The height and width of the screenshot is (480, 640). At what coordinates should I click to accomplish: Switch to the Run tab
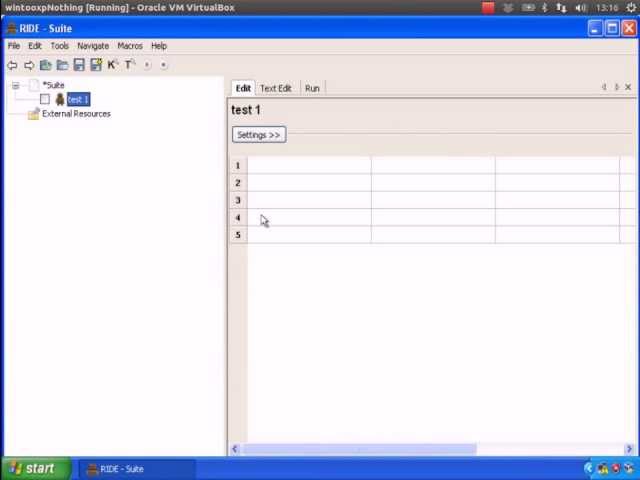click(312, 88)
